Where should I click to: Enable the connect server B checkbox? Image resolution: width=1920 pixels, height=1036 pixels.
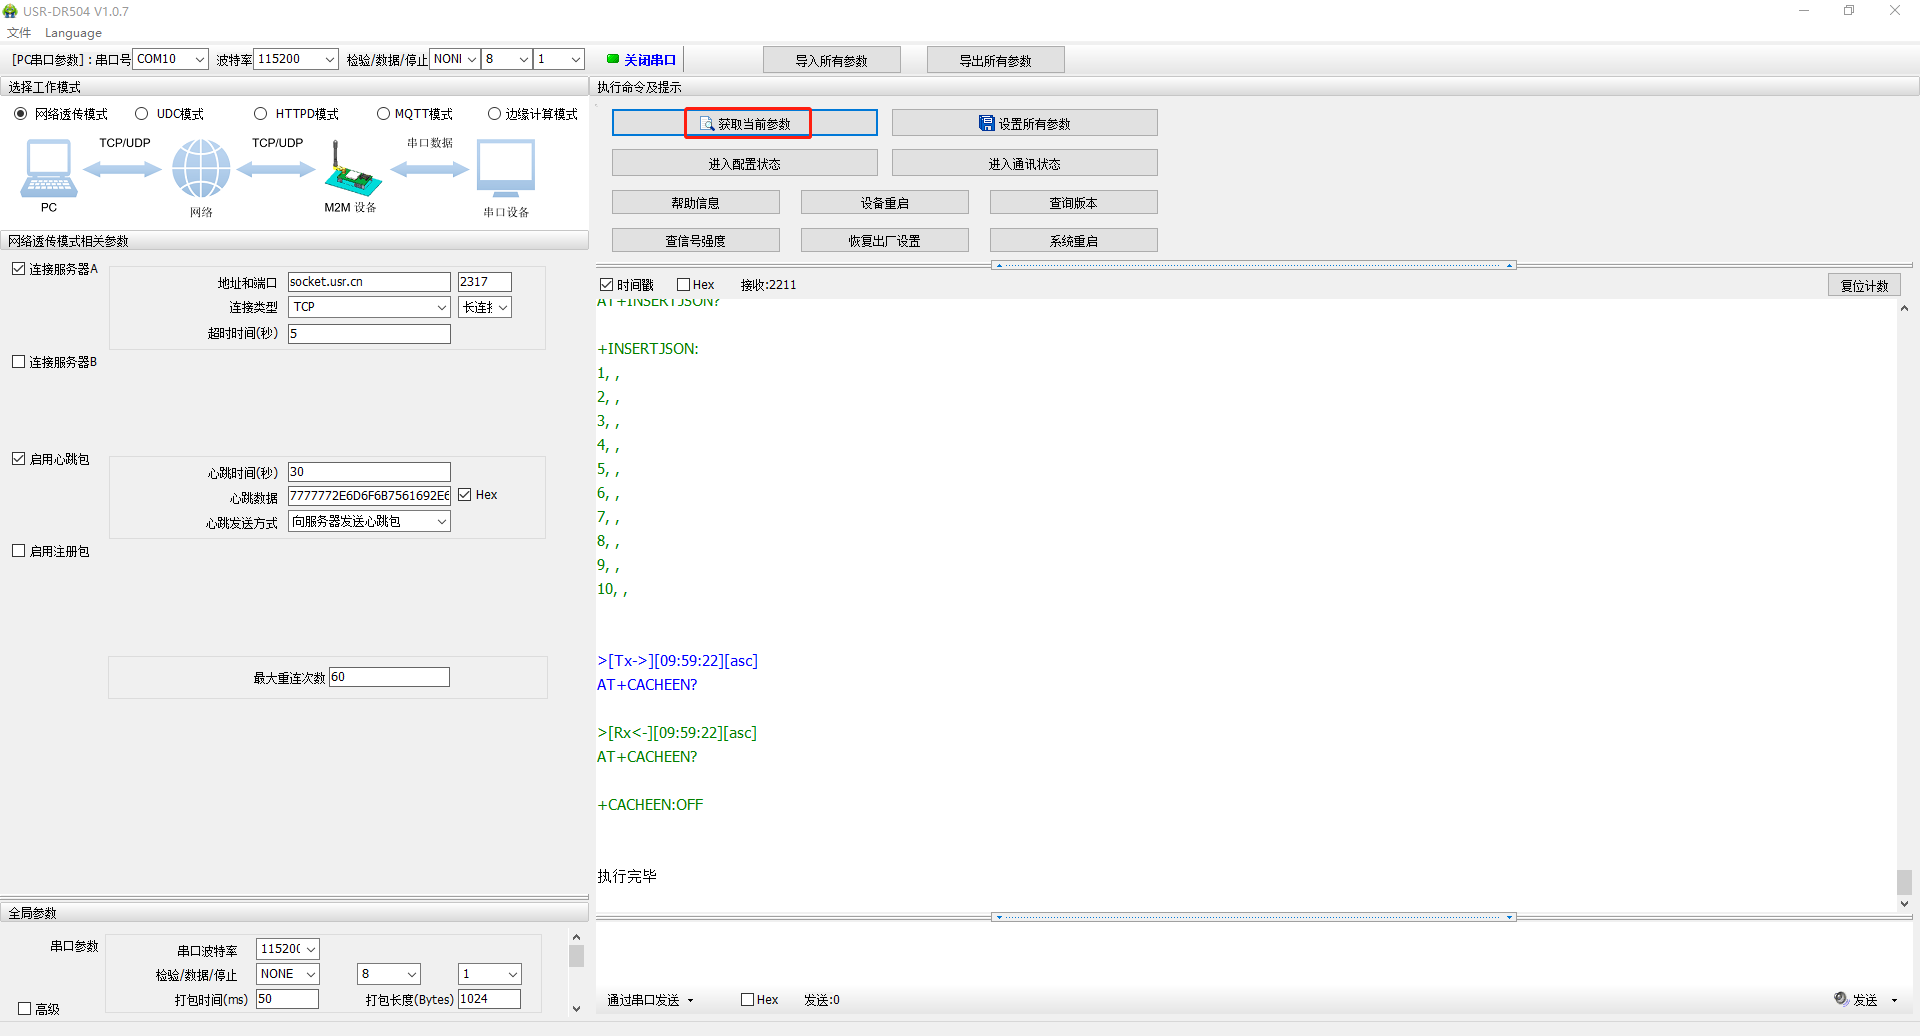click(x=19, y=362)
